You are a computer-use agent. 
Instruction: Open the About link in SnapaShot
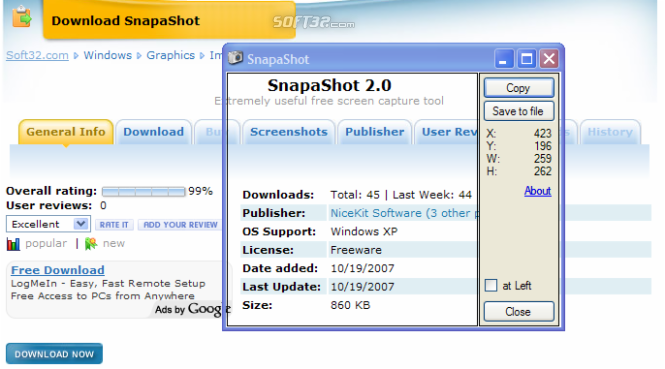(x=537, y=191)
